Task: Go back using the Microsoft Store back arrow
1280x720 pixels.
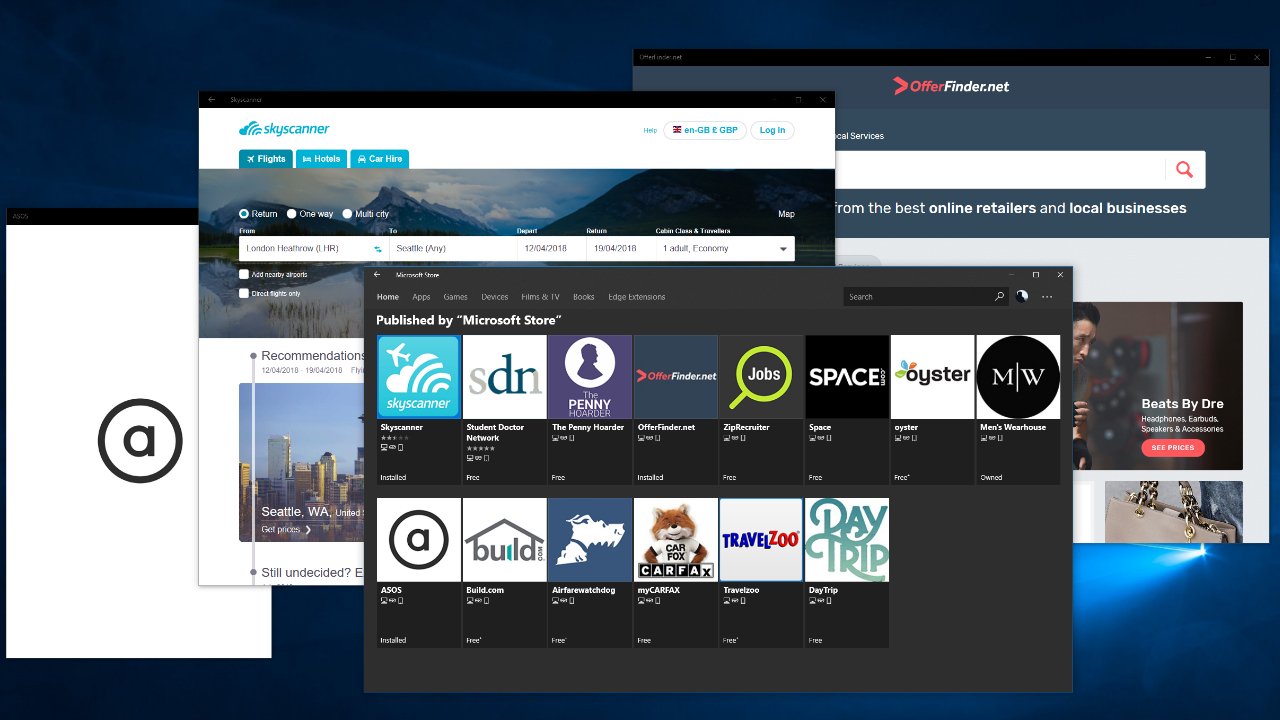Action: 377,275
